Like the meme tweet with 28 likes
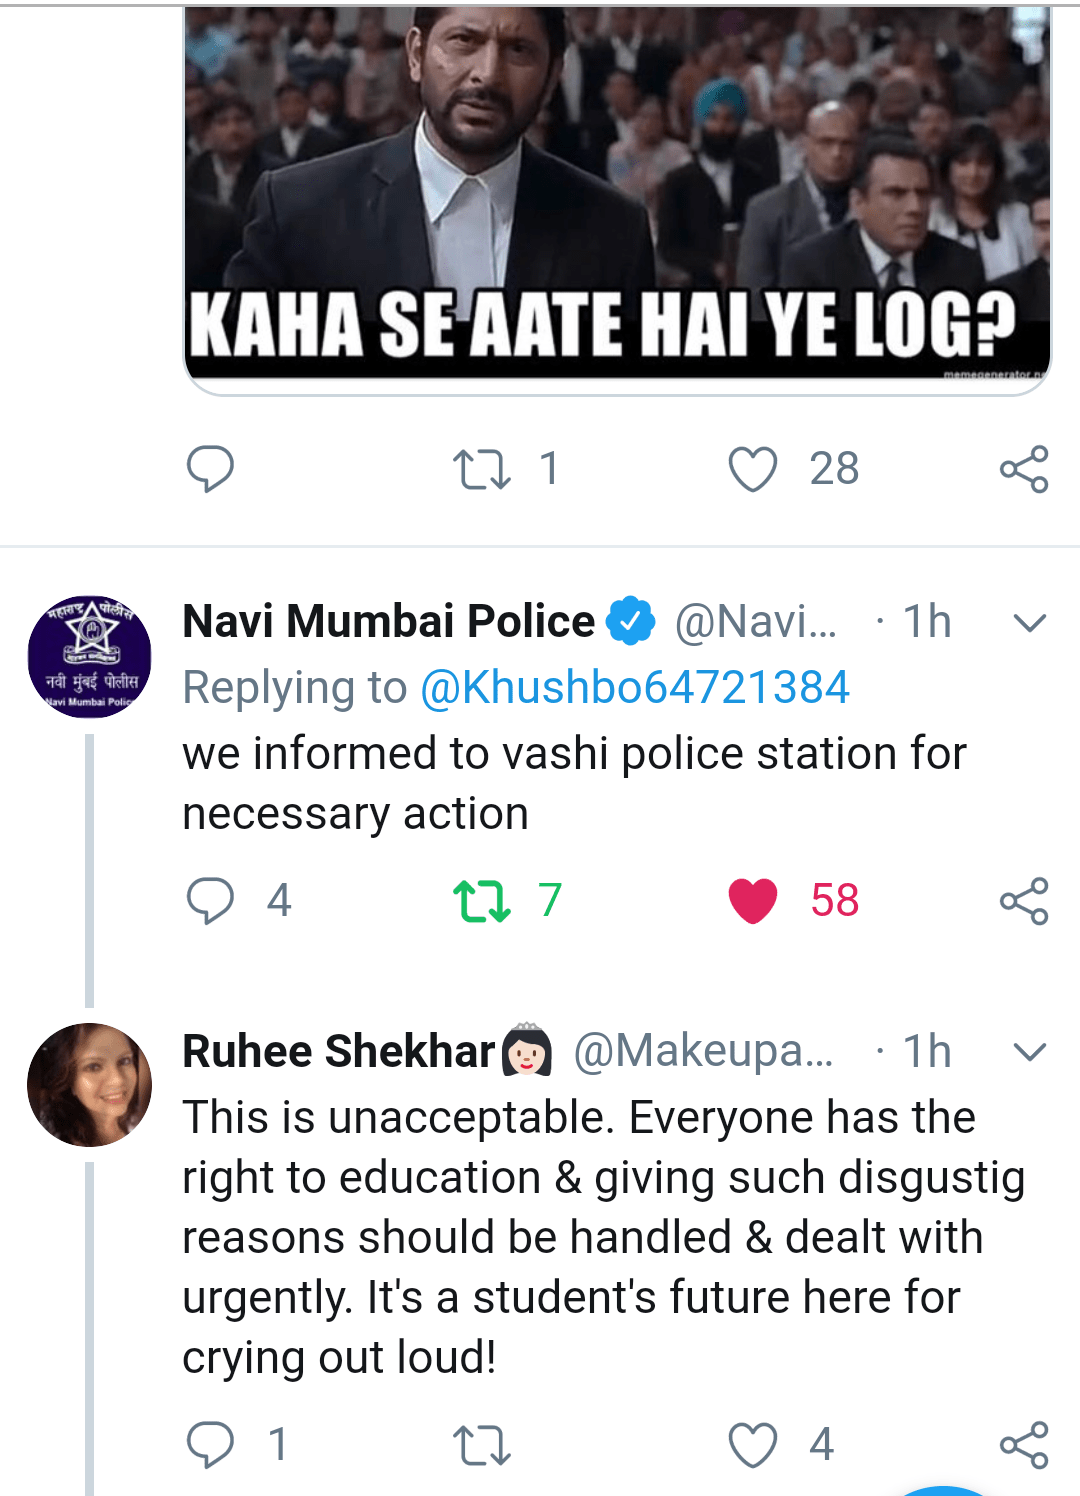The image size is (1080, 1496). click(x=753, y=469)
